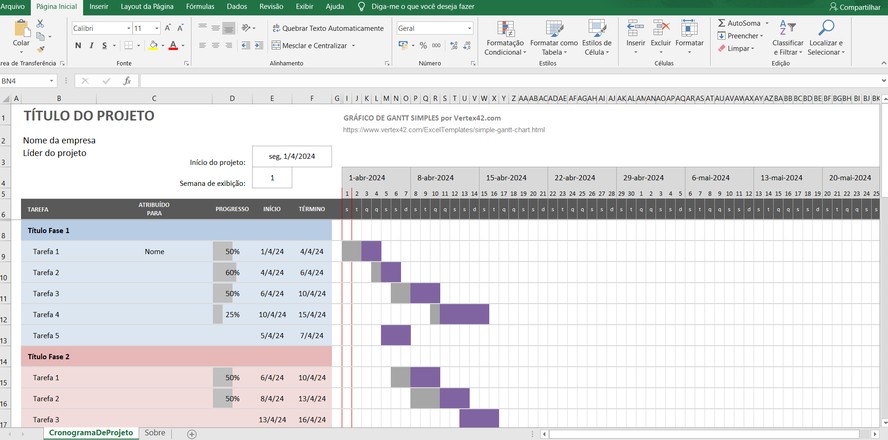Expand the Geral number format dropdown
This screenshot has height=440, width=888.
click(x=469, y=28)
